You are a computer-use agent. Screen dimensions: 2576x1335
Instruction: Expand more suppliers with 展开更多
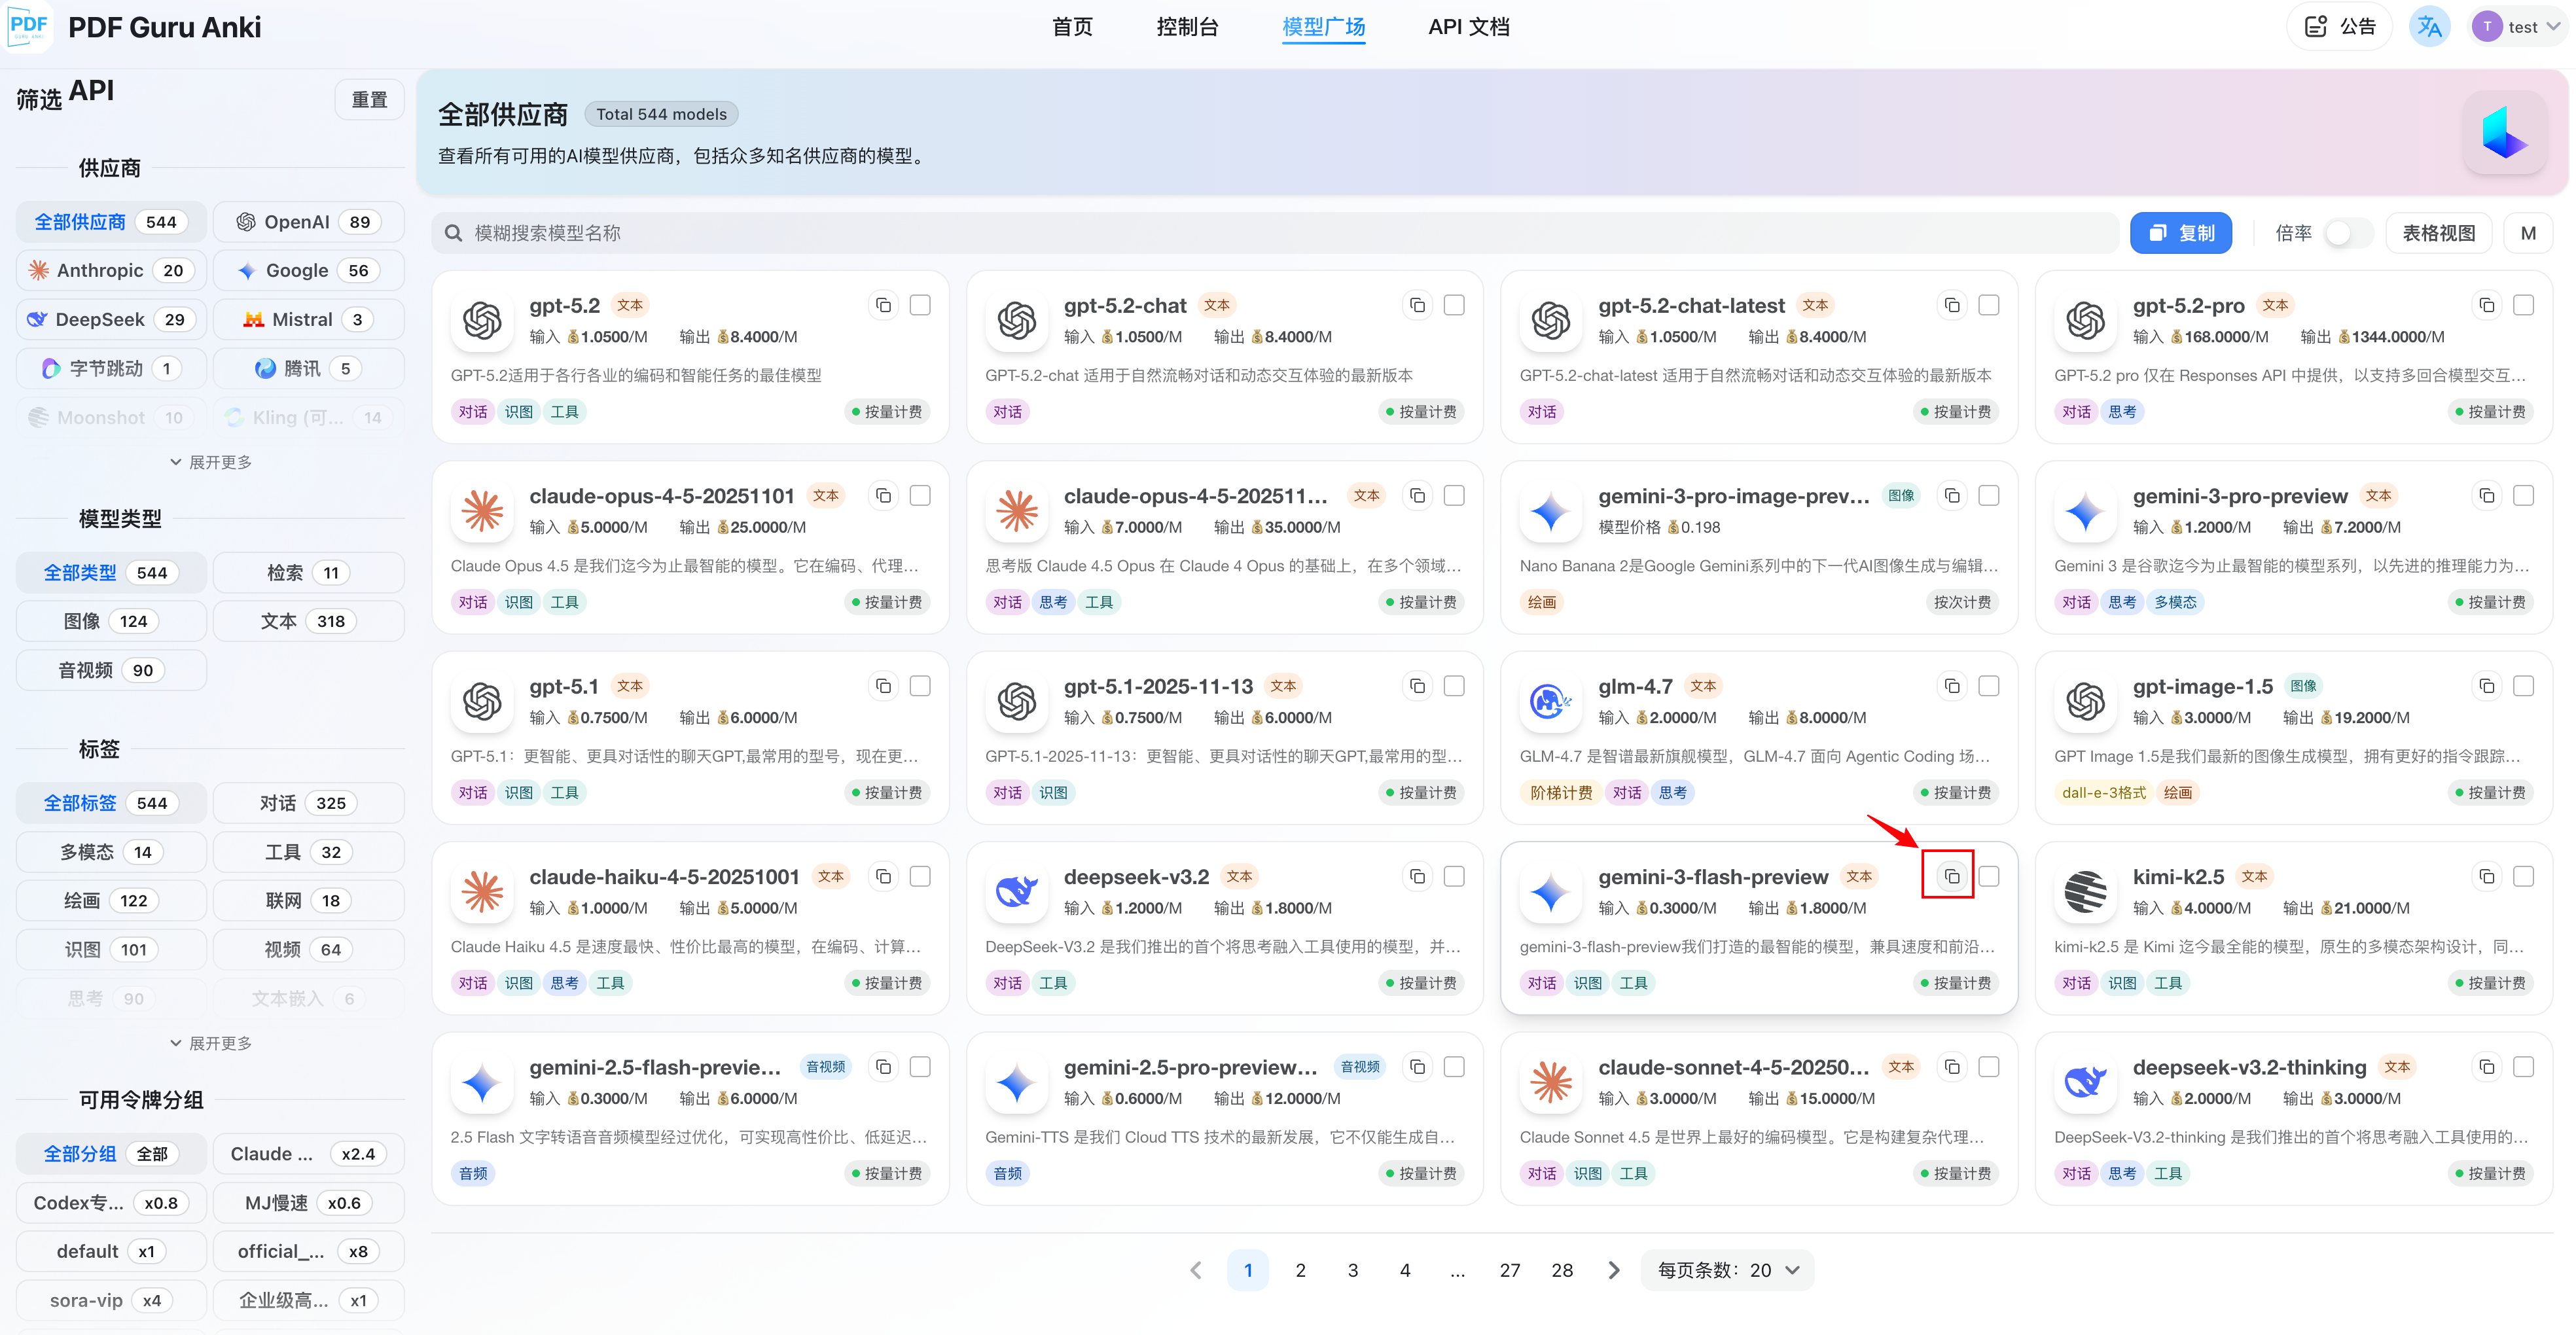pyautogui.click(x=211, y=462)
